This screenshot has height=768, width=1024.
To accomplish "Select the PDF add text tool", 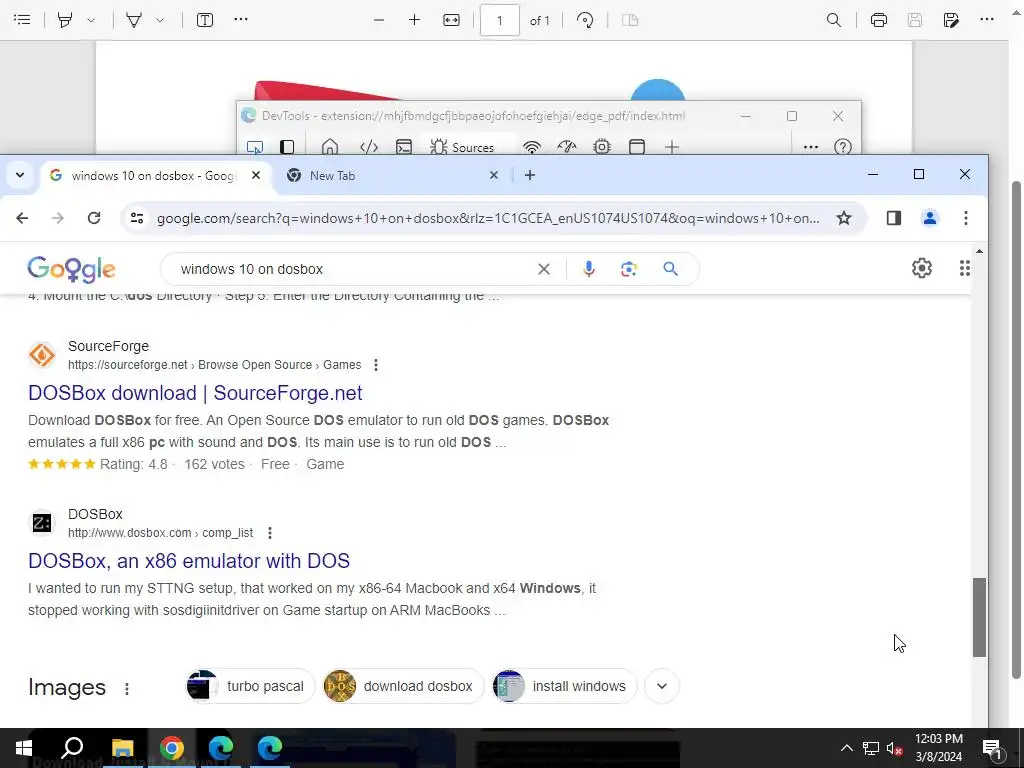I will (205, 20).
